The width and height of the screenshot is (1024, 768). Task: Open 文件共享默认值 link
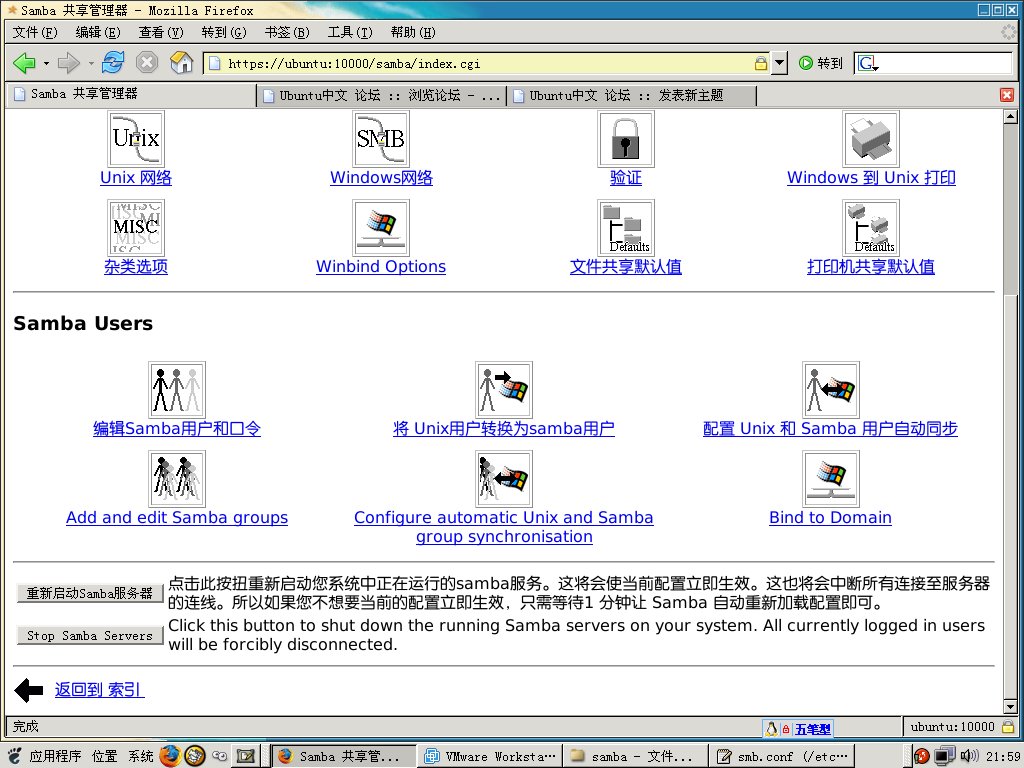(x=626, y=266)
